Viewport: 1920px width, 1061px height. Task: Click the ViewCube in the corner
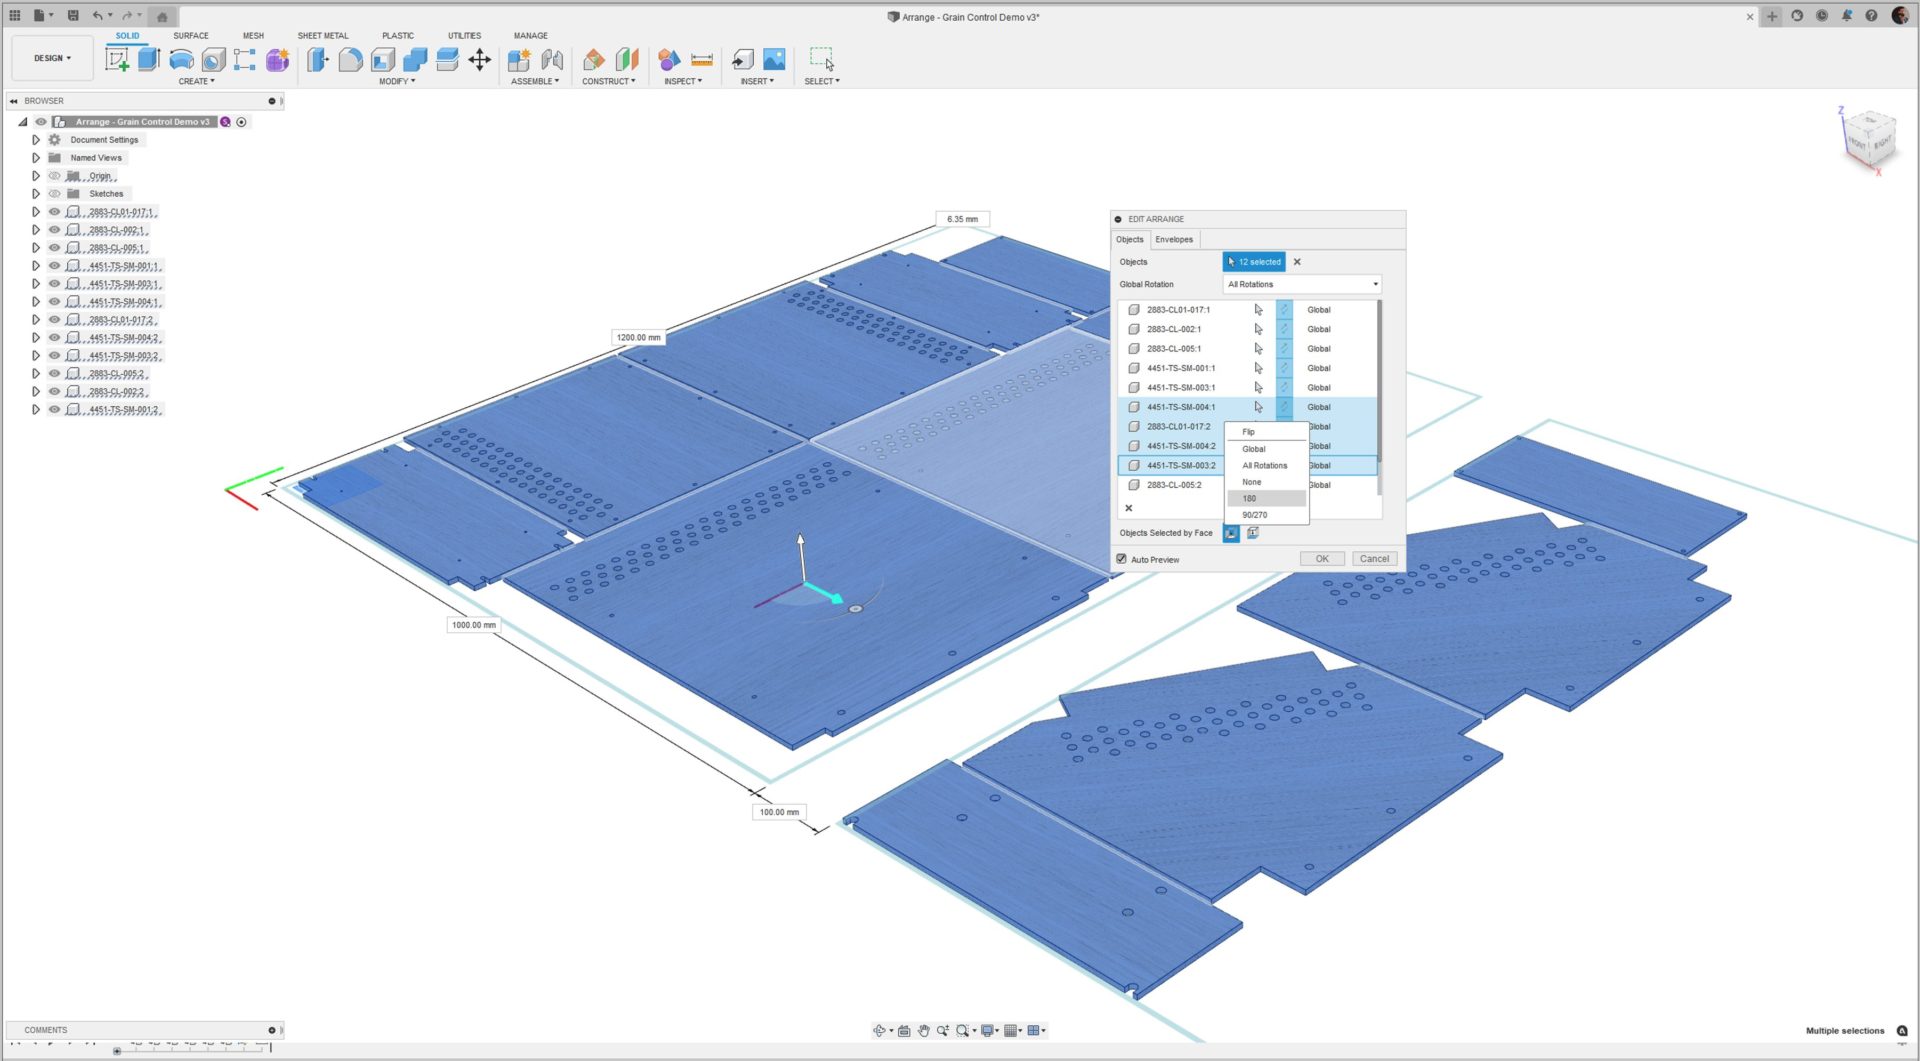1868,138
